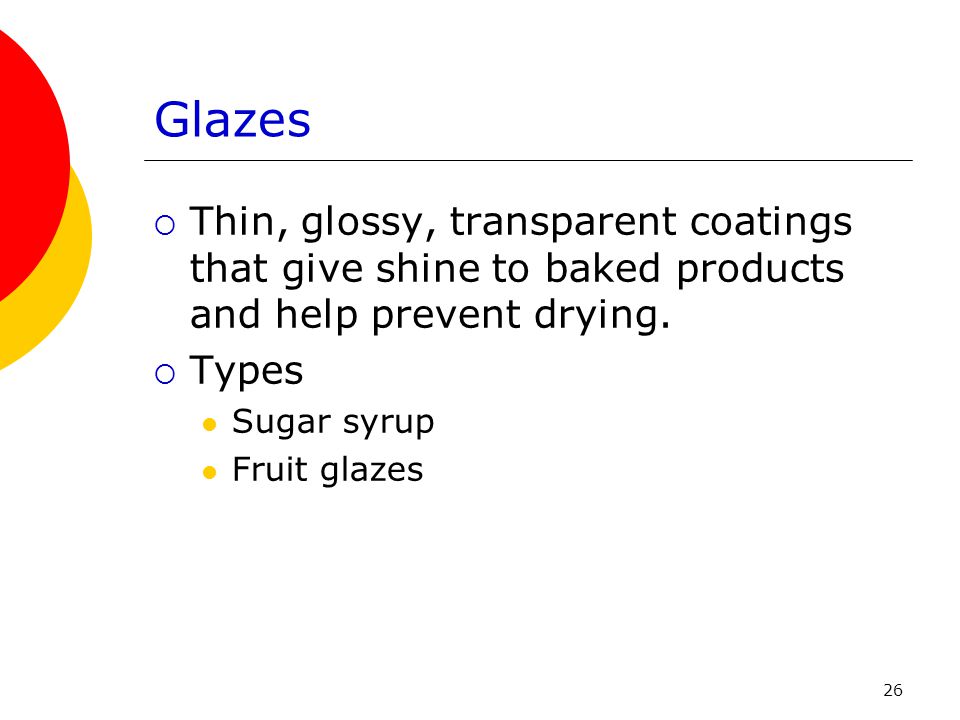Click the blue "Glazes" slide title
The image size is (960, 720).
pos(232,119)
